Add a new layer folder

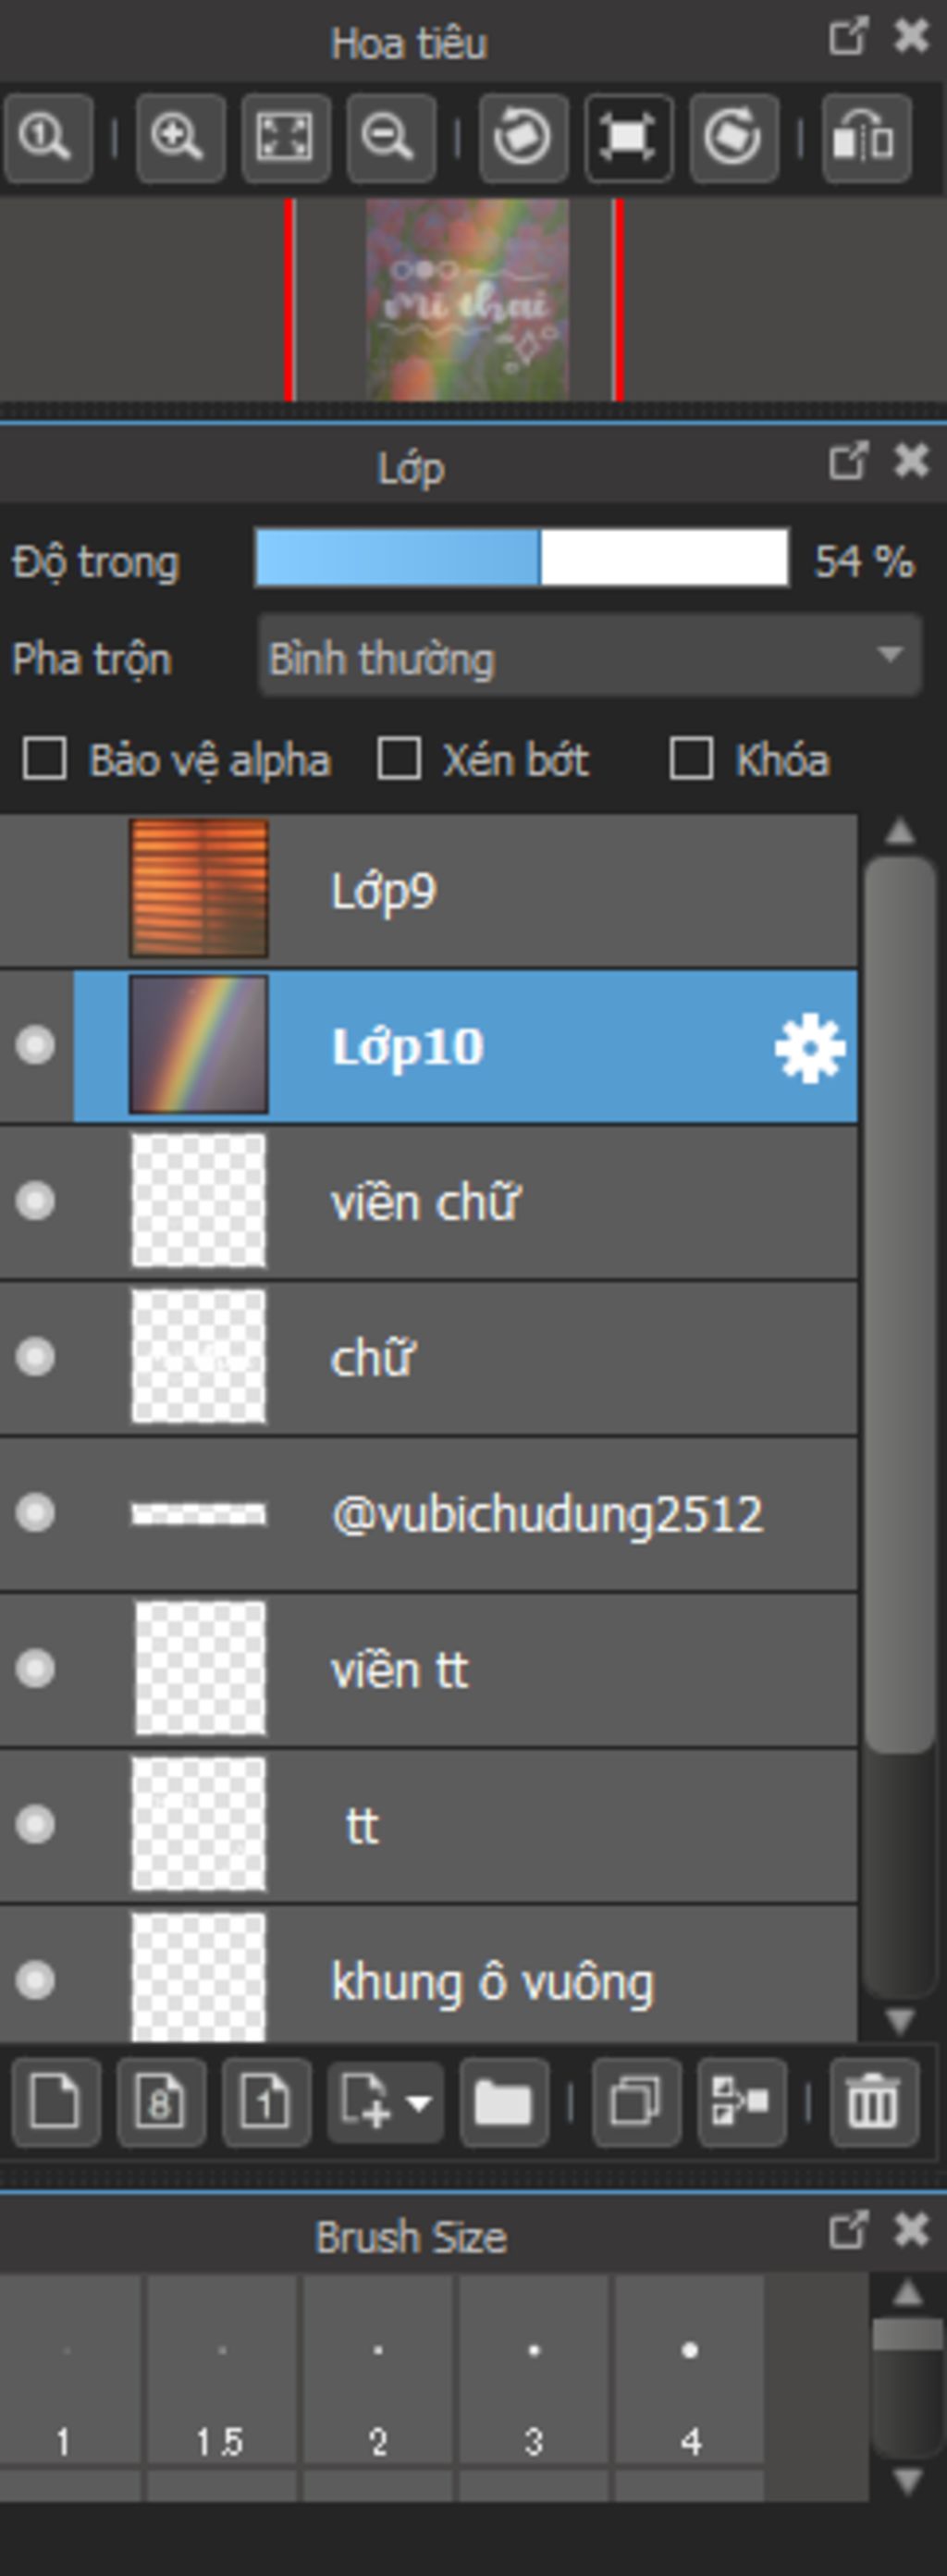[x=504, y=2102]
